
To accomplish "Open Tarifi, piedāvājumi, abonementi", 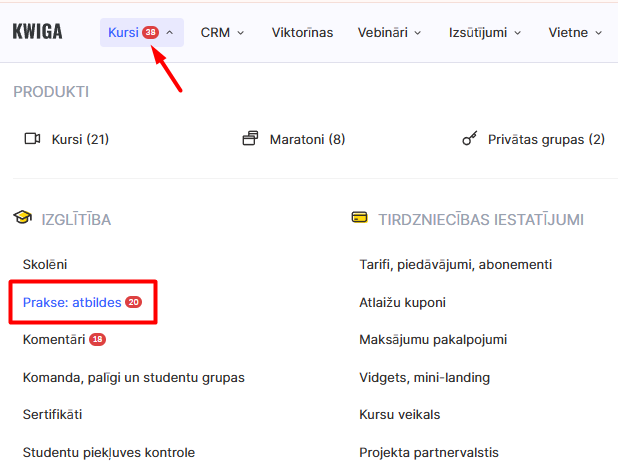I will click(456, 264).
